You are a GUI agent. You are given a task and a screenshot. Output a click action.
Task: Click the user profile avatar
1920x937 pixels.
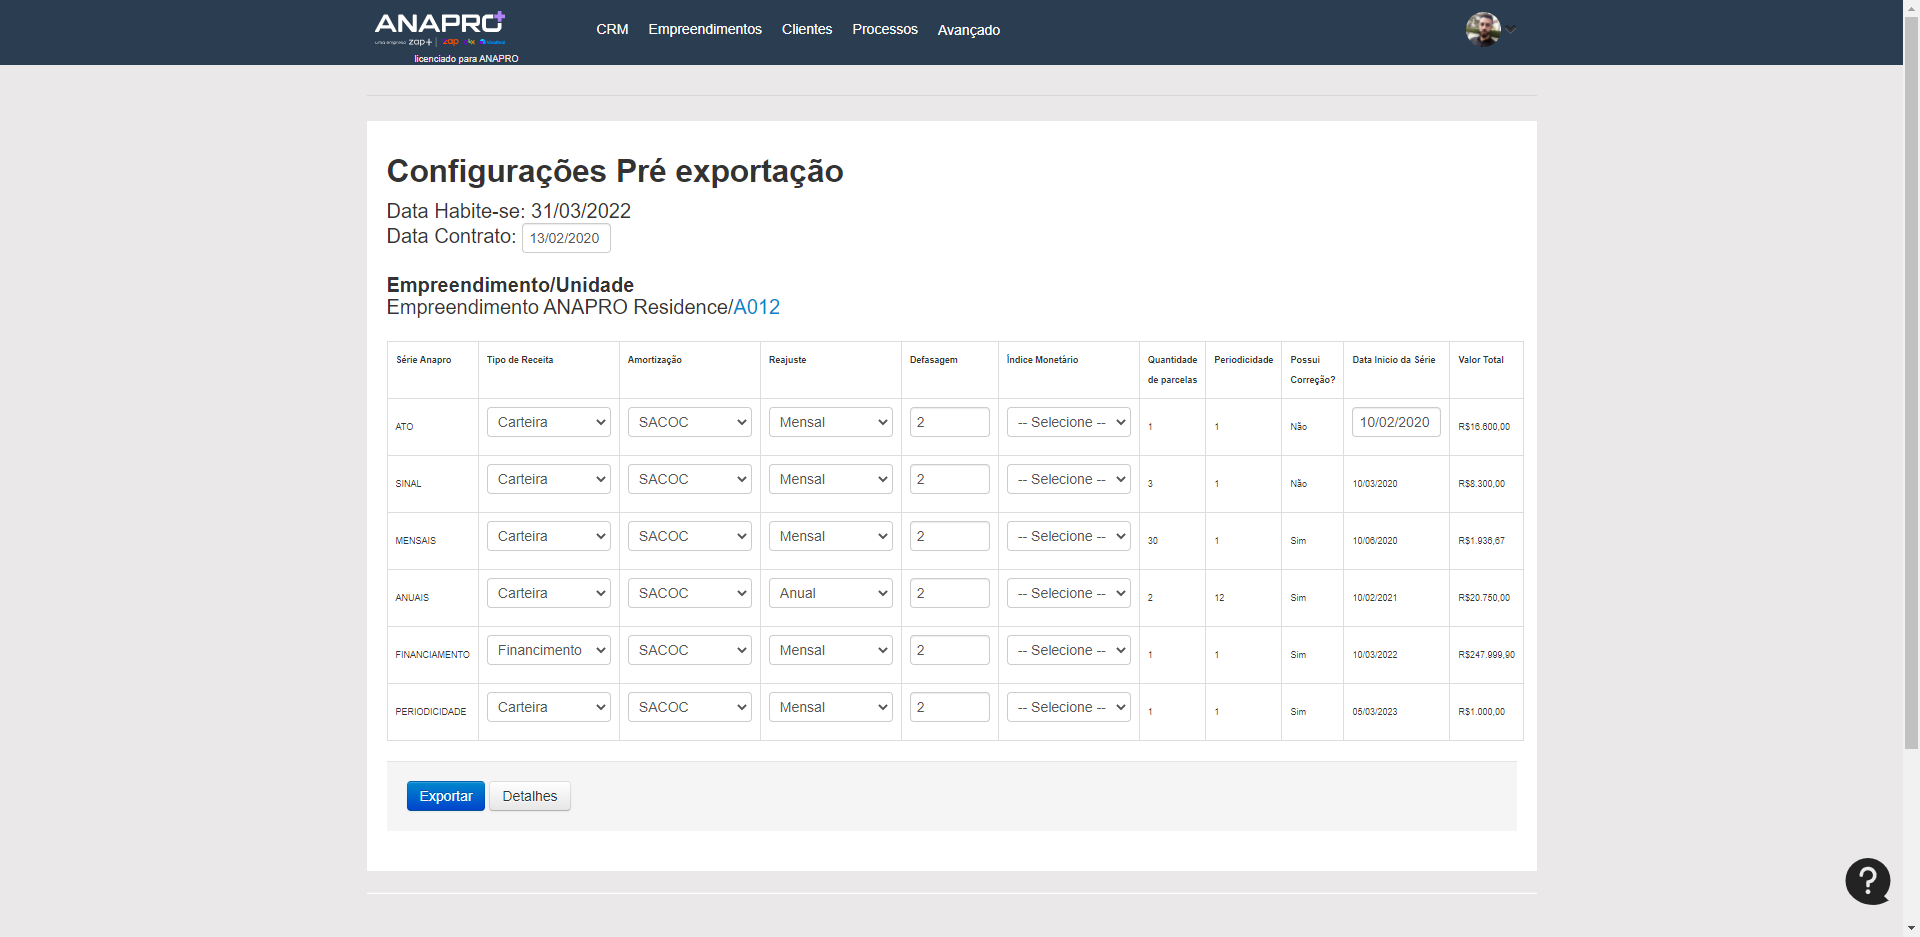tap(1482, 29)
